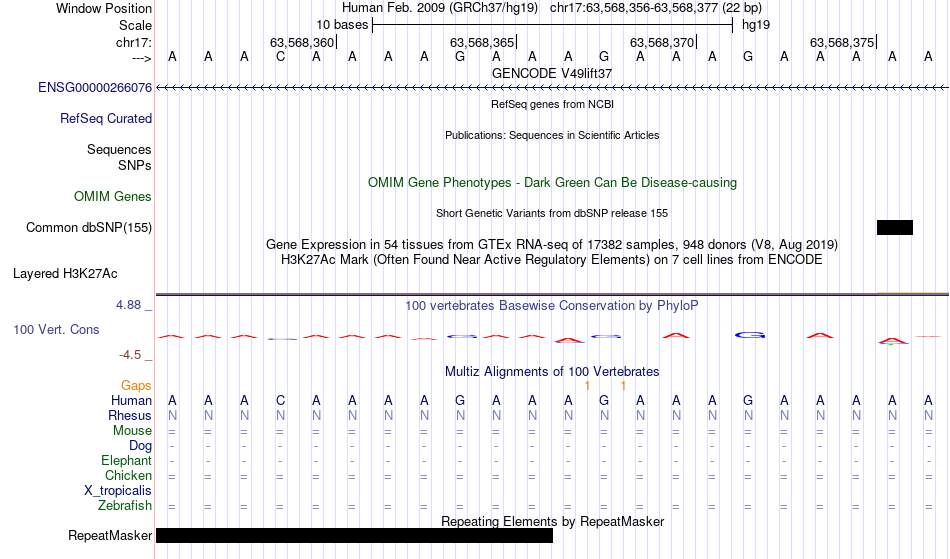The height and width of the screenshot is (559, 950).
Task: Select the black RepeatMasker repeat element bar
Action: click(x=354, y=535)
